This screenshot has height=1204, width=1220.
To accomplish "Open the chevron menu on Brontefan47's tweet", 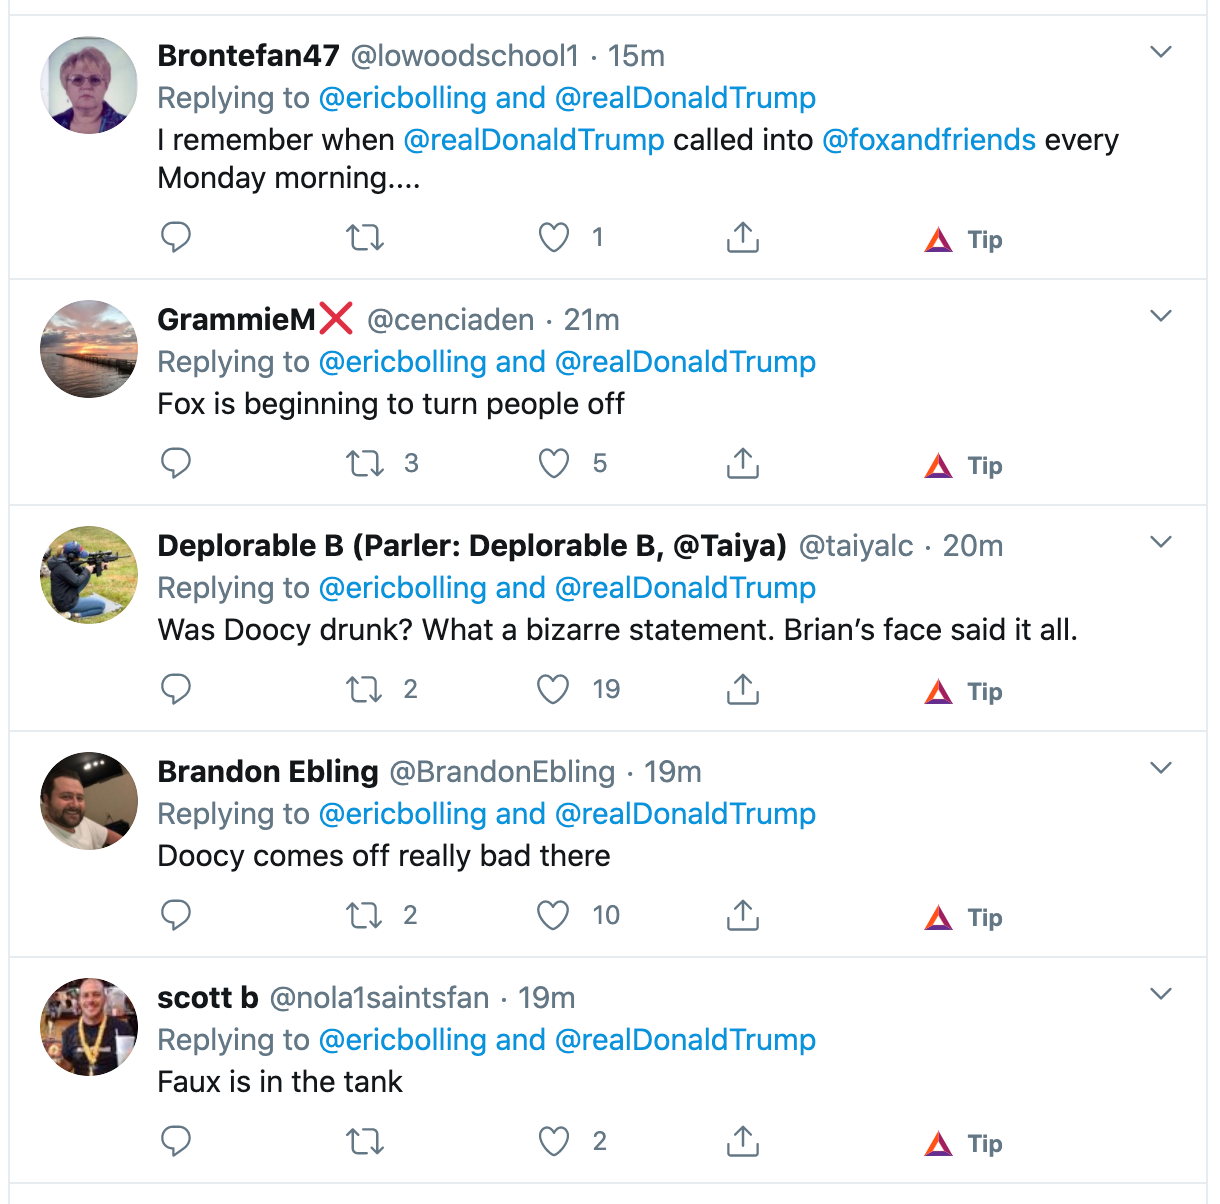I will click(1160, 52).
